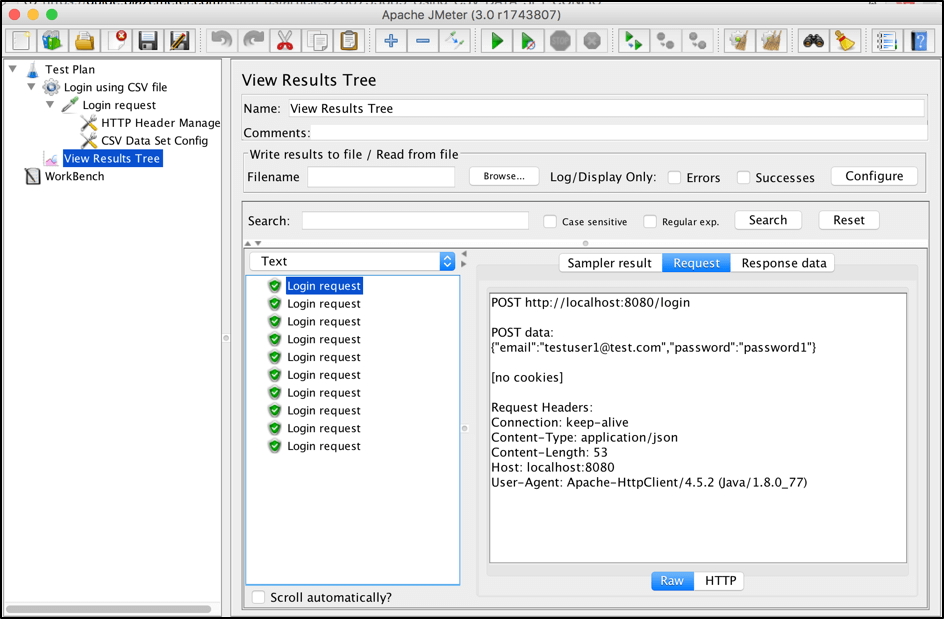Stop all remote engines
944x619 pixels.
click(665, 41)
